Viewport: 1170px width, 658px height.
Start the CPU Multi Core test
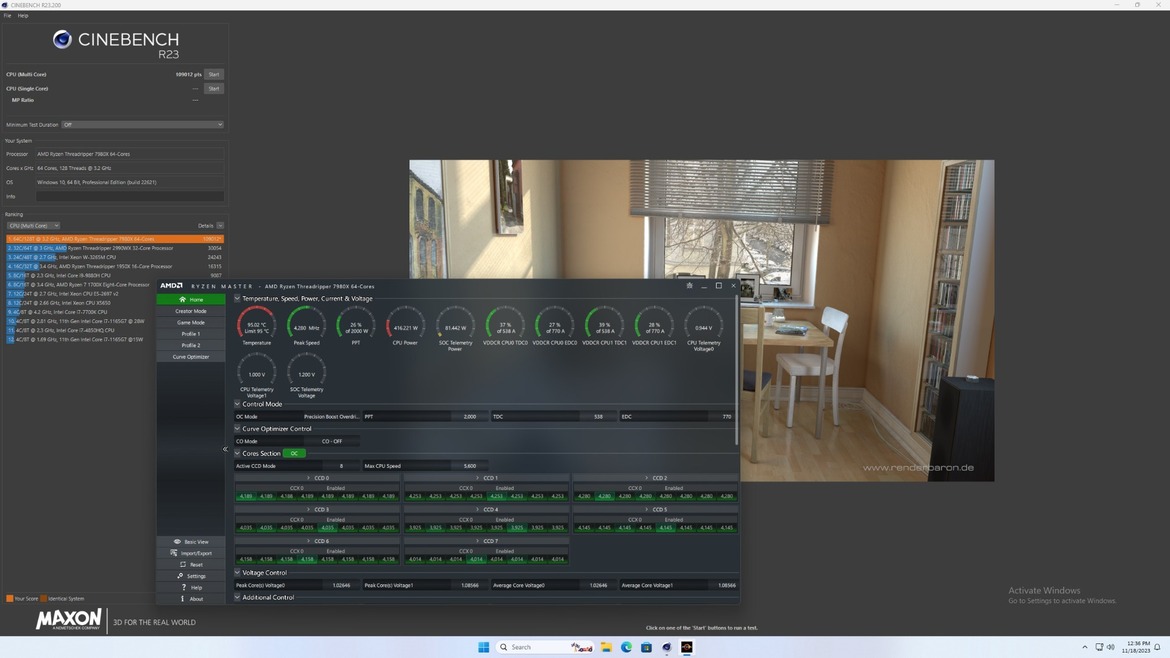pos(213,75)
